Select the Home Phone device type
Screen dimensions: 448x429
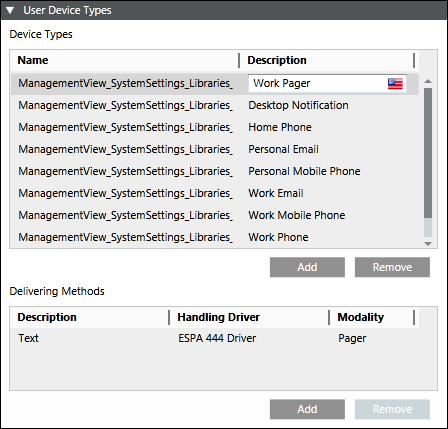coord(215,127)
